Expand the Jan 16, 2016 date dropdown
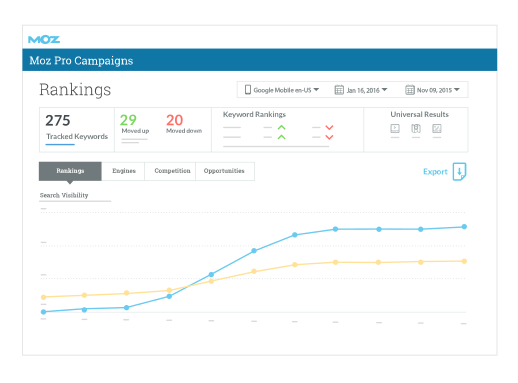Viewport: 518px width, 383px height. [361, 90]
